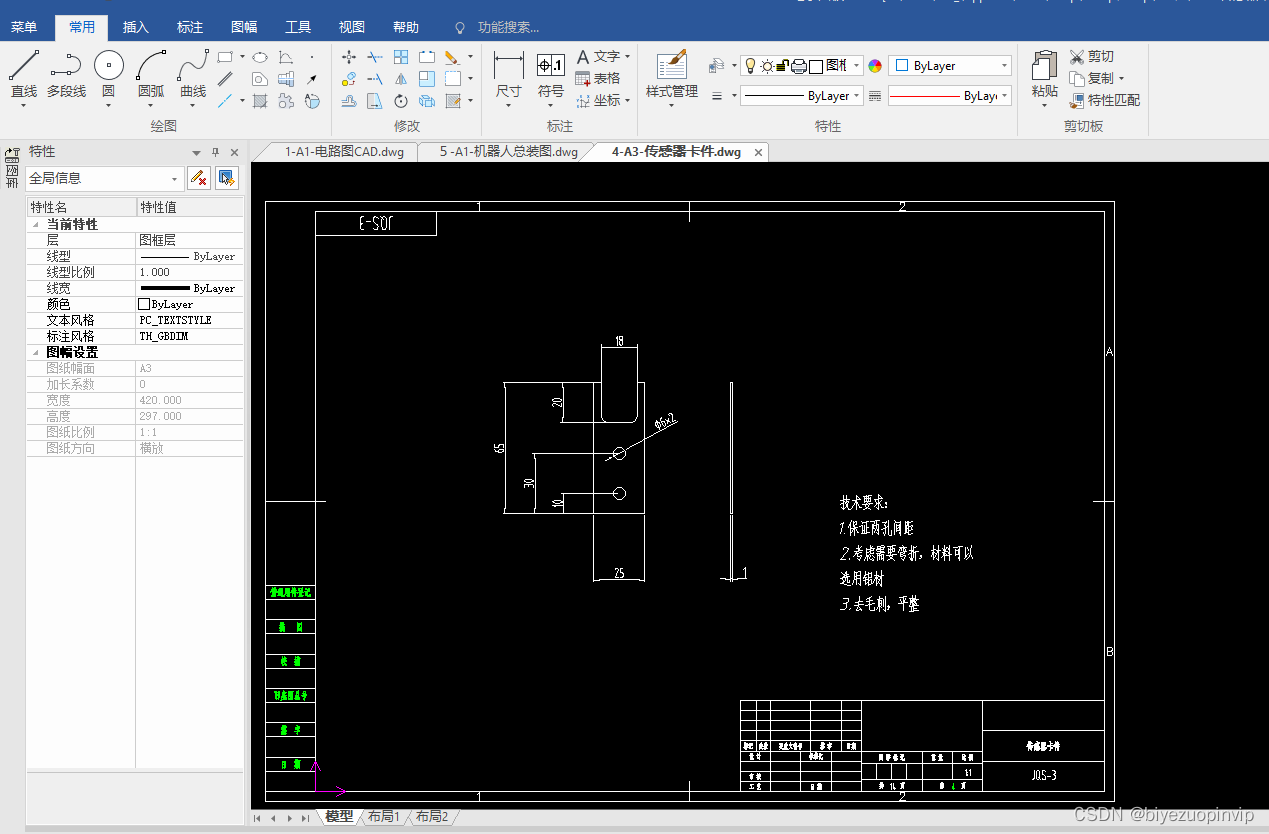
Task: Switch to the 布局2 layout tab
Action: tap(431, 816)
